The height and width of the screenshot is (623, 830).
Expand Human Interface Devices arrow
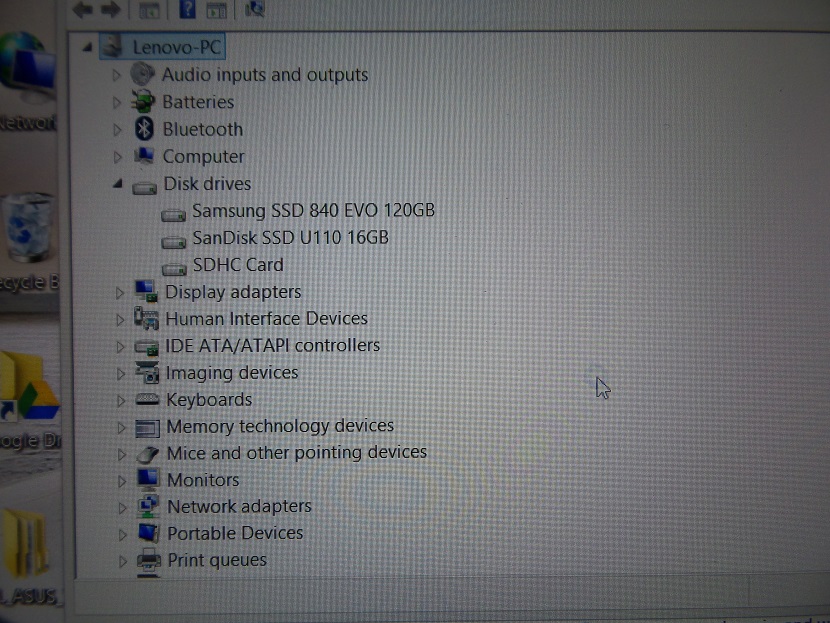[120, 319]
